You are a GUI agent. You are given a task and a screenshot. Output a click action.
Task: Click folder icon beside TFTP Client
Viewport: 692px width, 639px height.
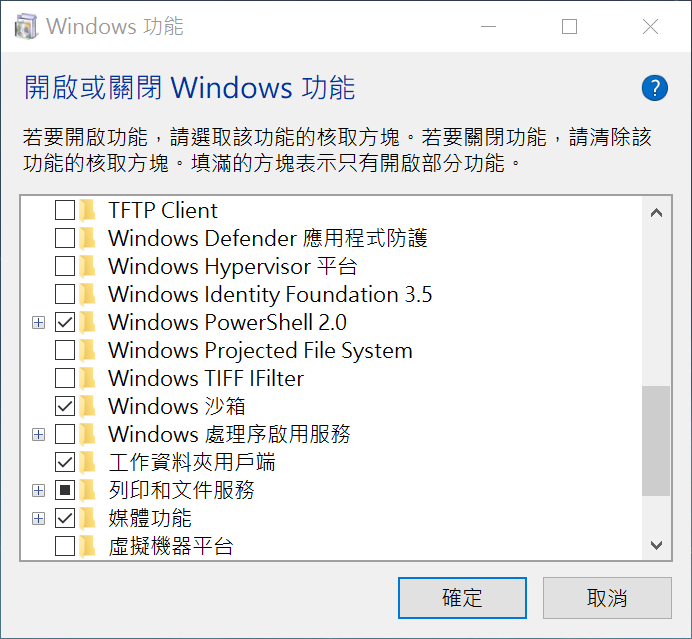click(89, 211)
